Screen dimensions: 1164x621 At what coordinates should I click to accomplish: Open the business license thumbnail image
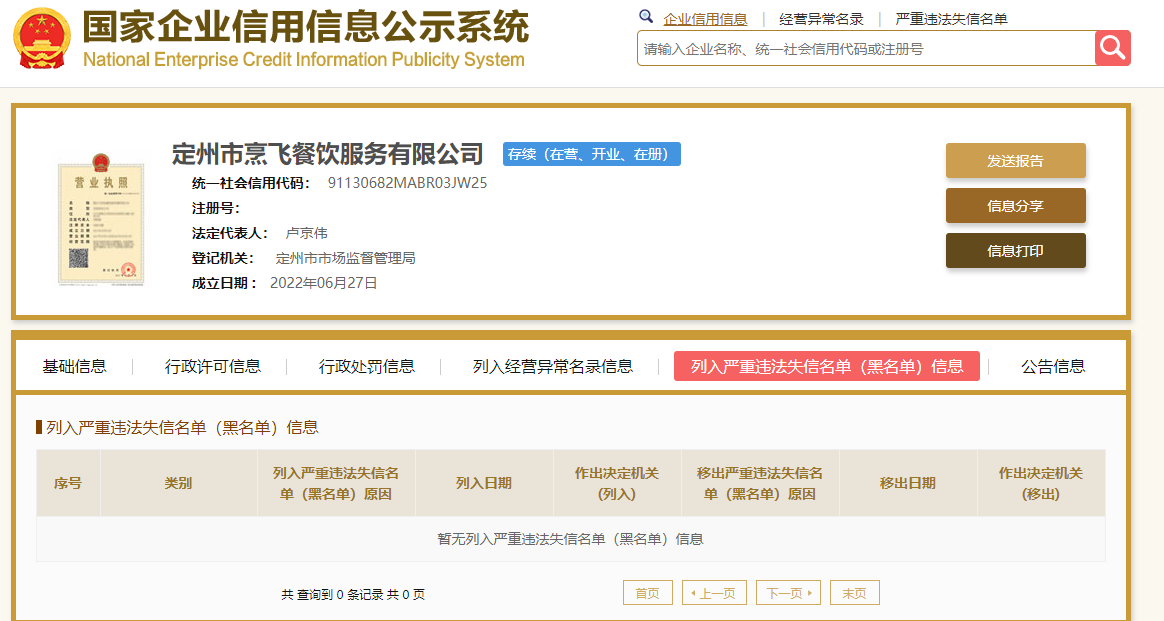click(101, 220)
